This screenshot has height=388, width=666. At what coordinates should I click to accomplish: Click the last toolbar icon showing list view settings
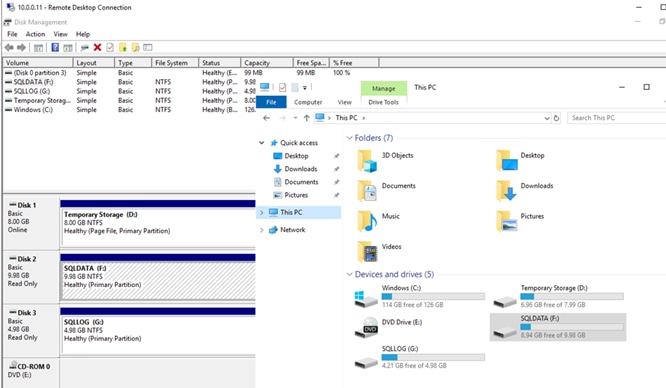click(148, 47)
